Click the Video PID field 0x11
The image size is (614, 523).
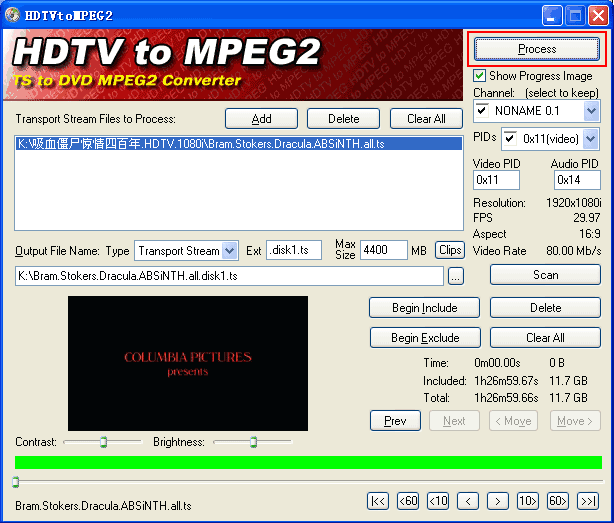pos(496,180)
